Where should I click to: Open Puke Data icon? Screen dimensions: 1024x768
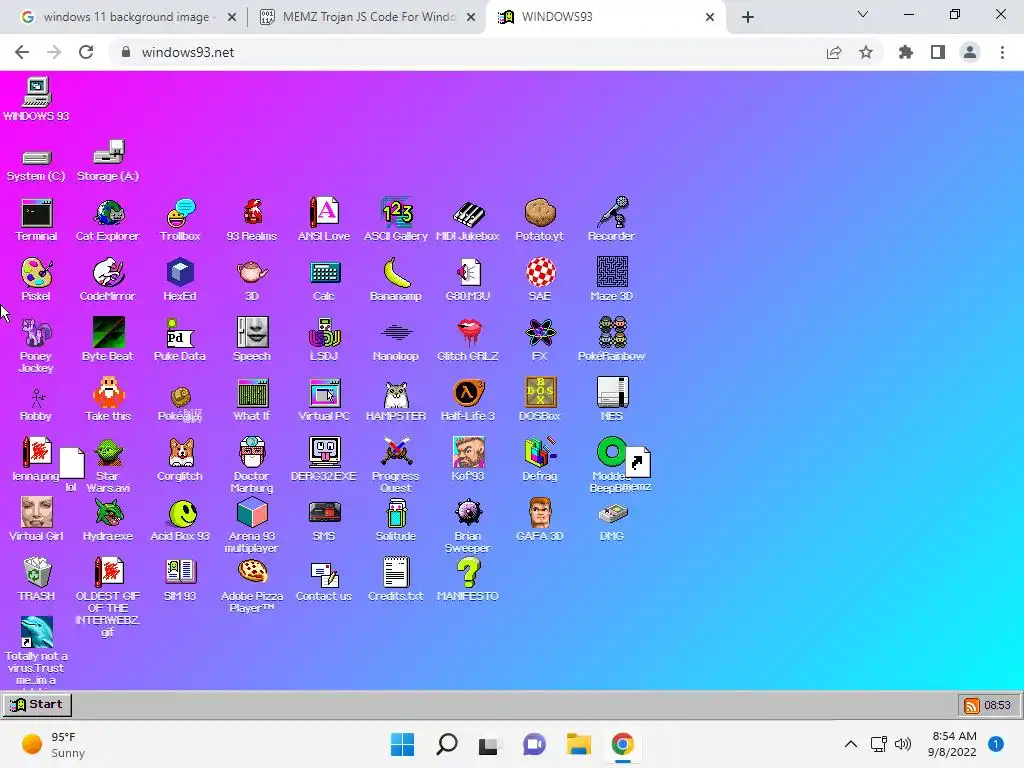(x=180, y=340)
